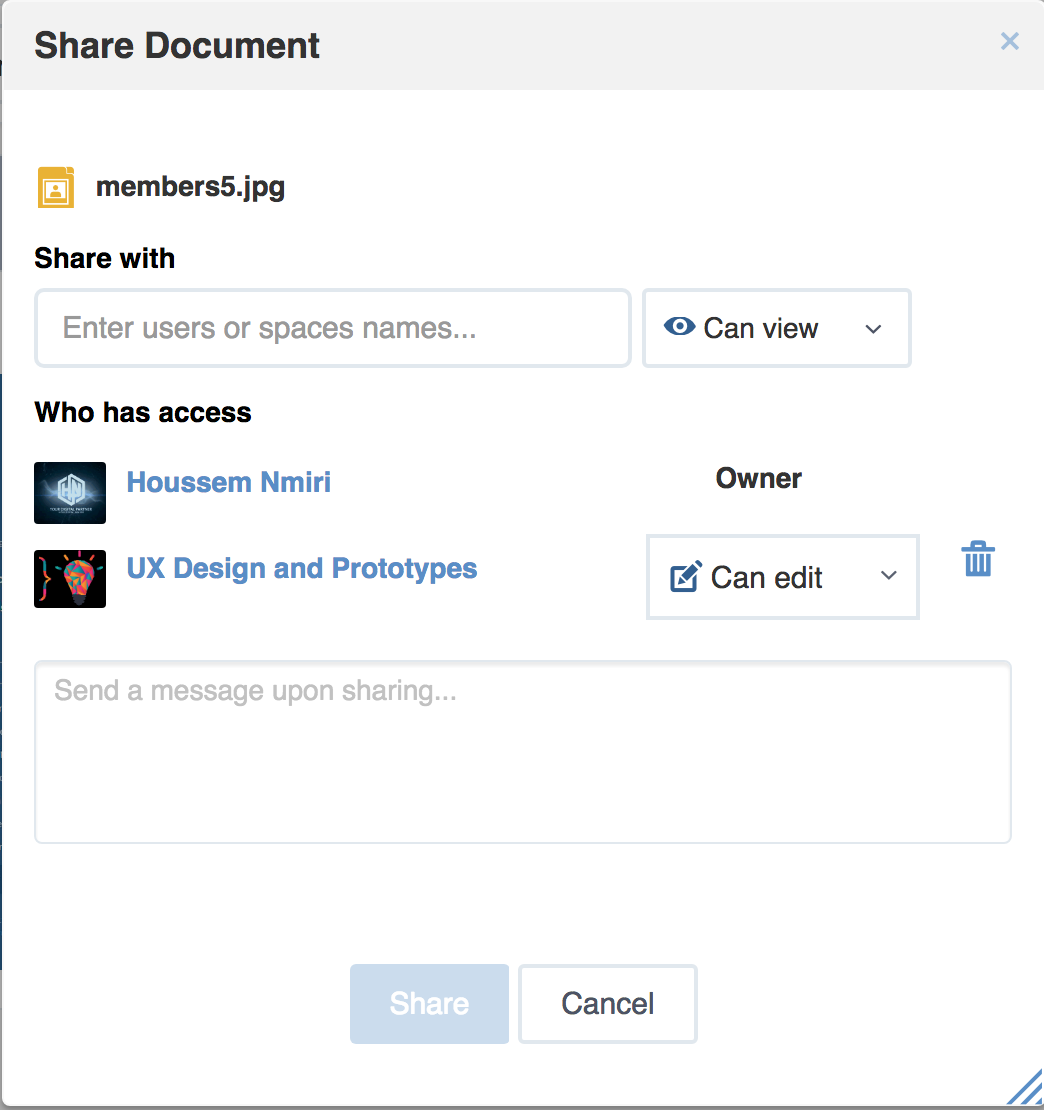Focus the users or spaces names field
The image size is (1044, 1110).
point(333,328)
